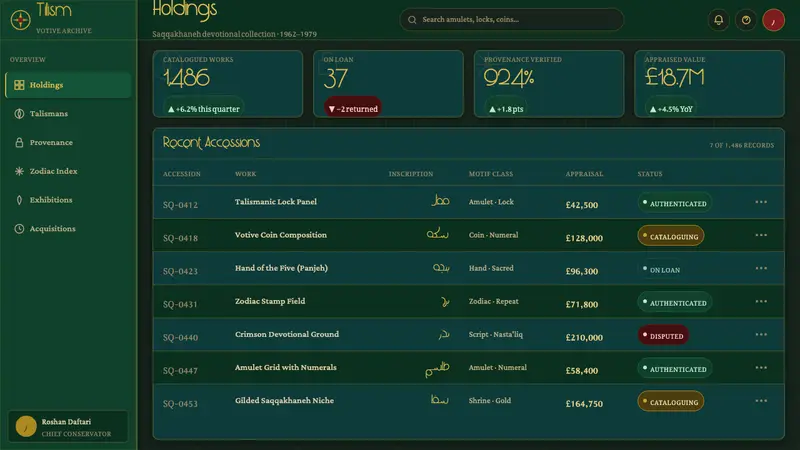Click 'Crimson Devotional Ground' work title

click(287, 334)
